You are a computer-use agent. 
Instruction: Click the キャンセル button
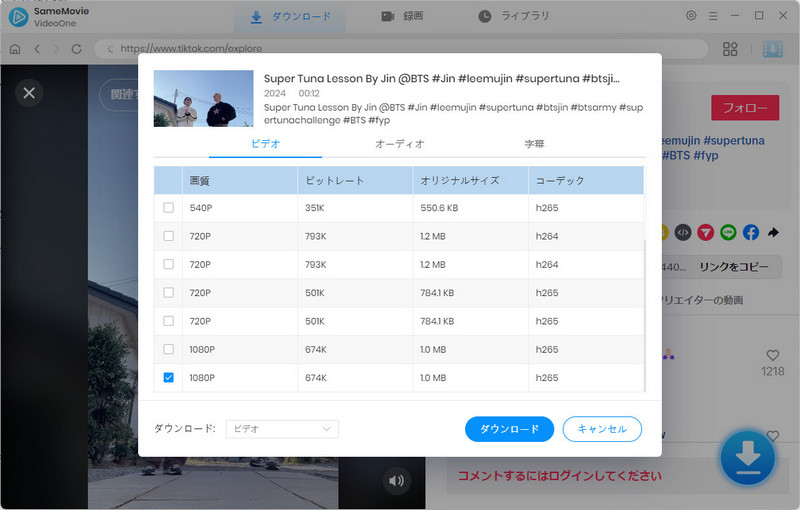pos(602,429)
